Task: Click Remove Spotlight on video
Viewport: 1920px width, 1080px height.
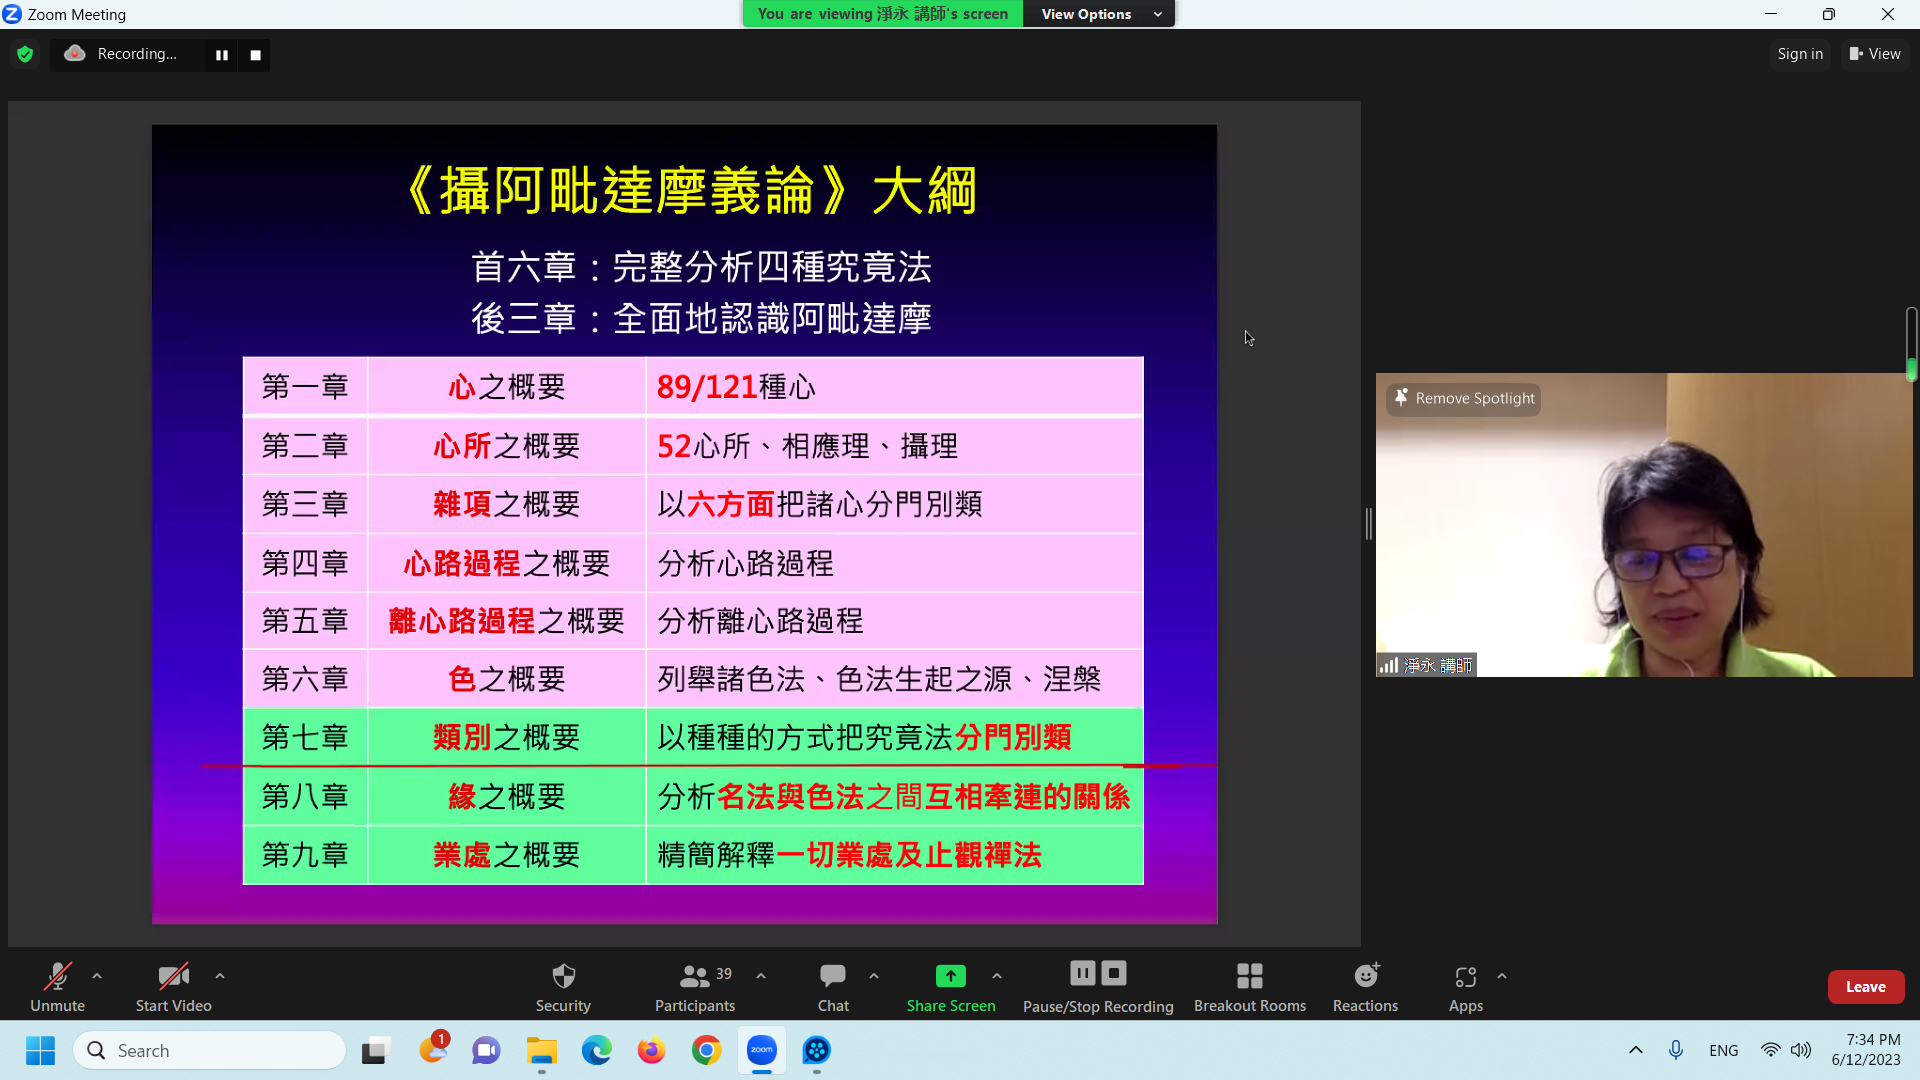Action: pos(1465,398)
